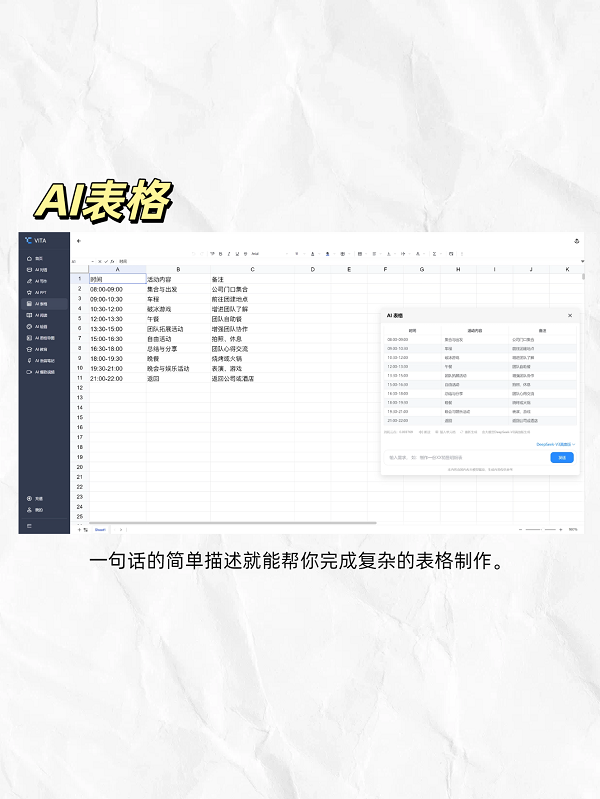600x799 pixels.
Task: Select cell containing 返回公司或酒店
Action: coord(252,379)
